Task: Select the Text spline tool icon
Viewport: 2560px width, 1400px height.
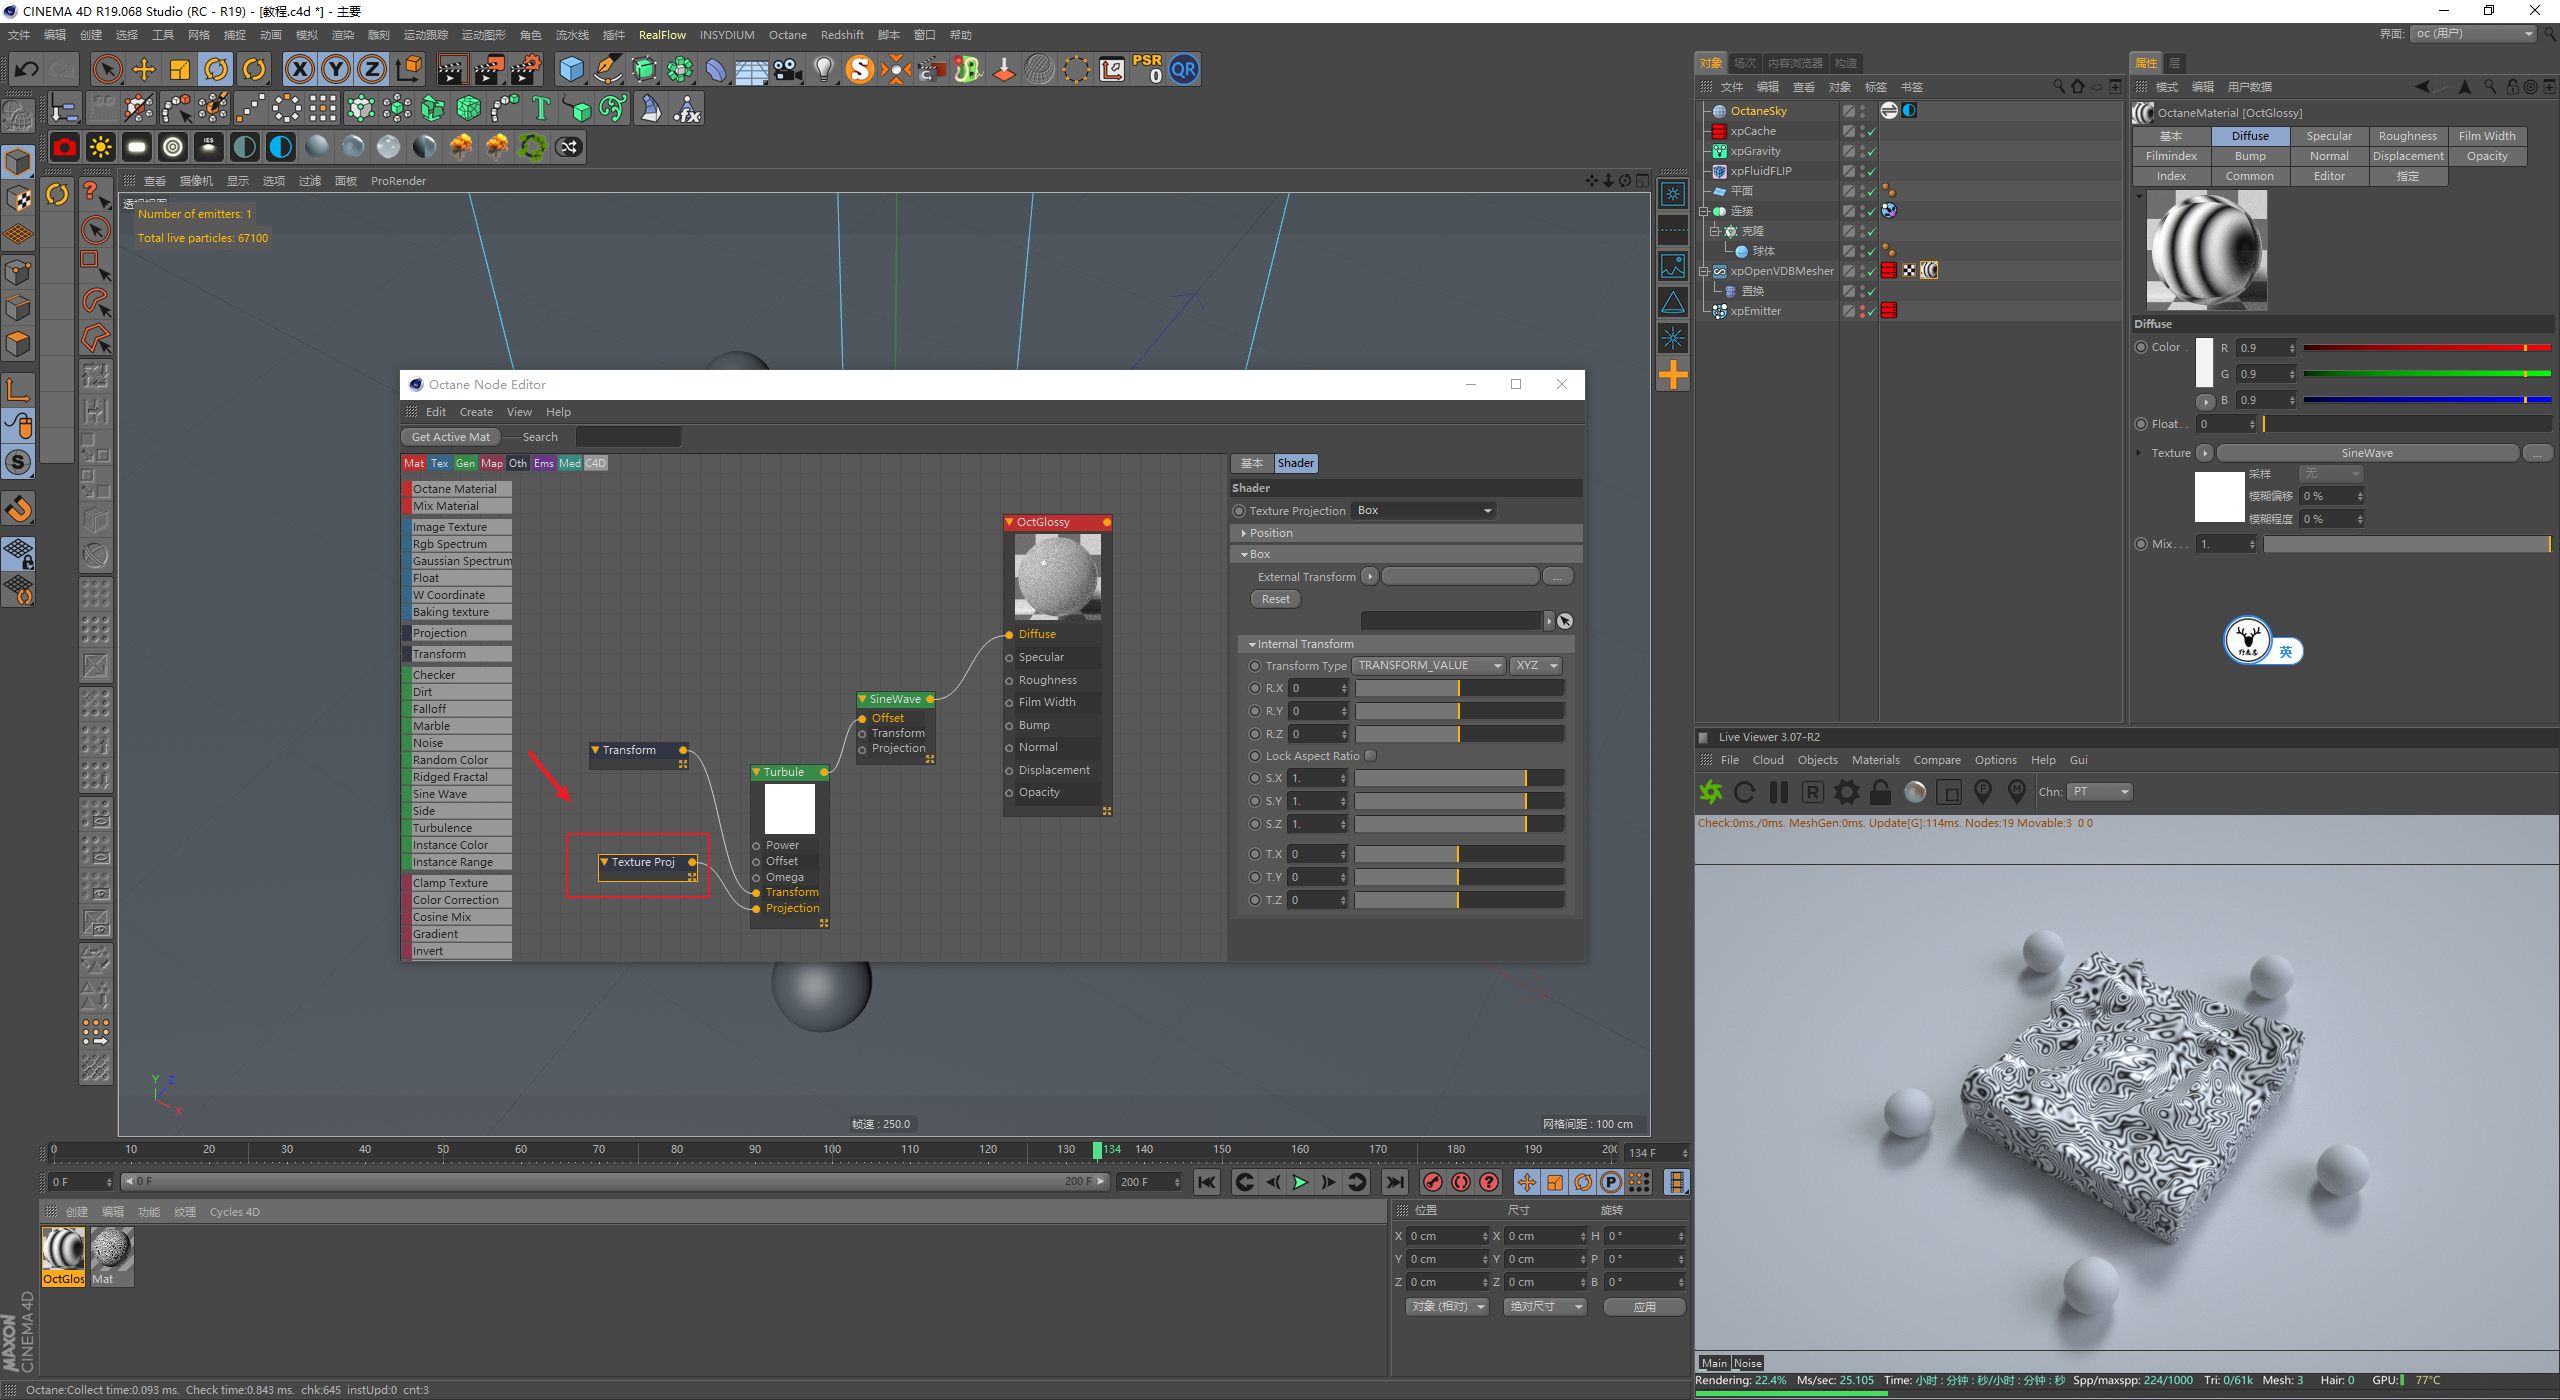Action: (x=541, y=108)
